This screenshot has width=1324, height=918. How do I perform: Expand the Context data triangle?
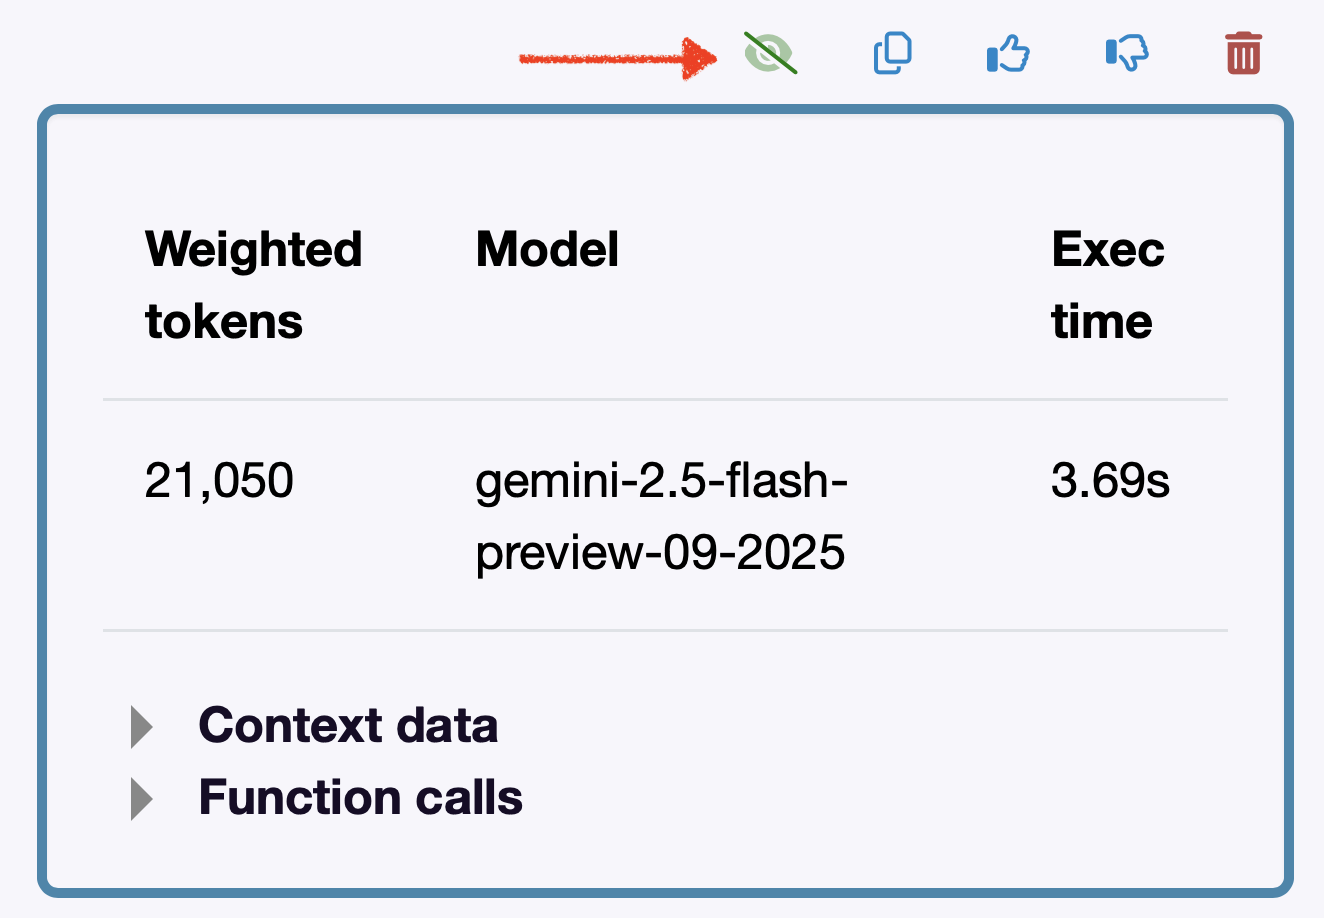tap(142, 727)
